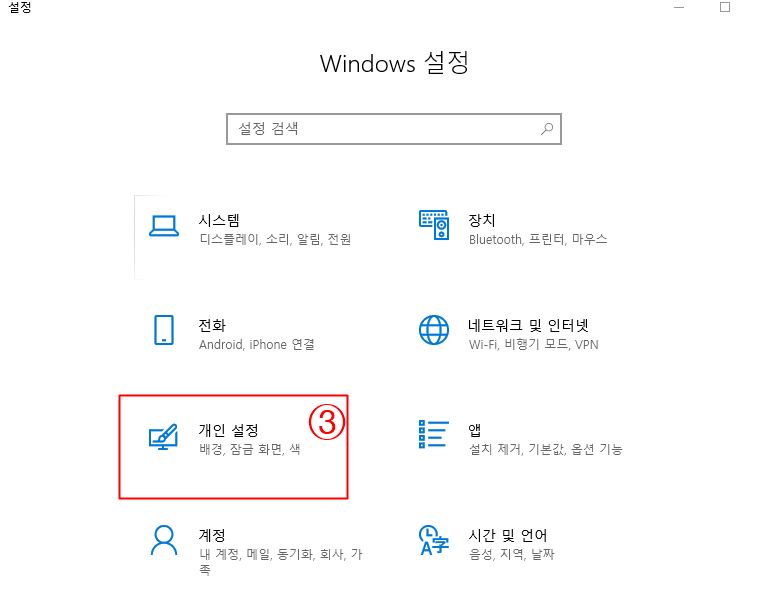This screenshot has height=605, width=763.
Task: Select the 계정 category label
Action: 212,535
